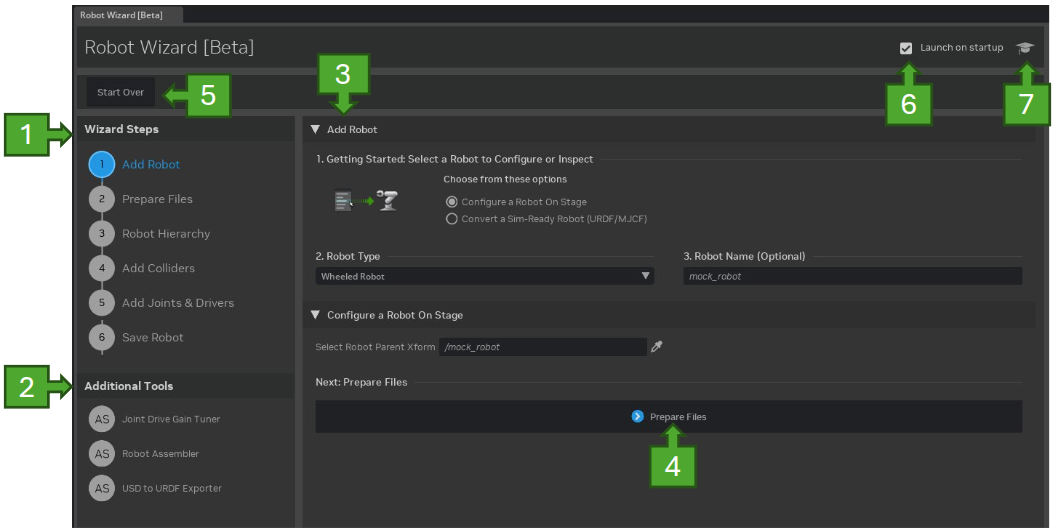Launch the Robot Assembler tool

tap(102, 453)
